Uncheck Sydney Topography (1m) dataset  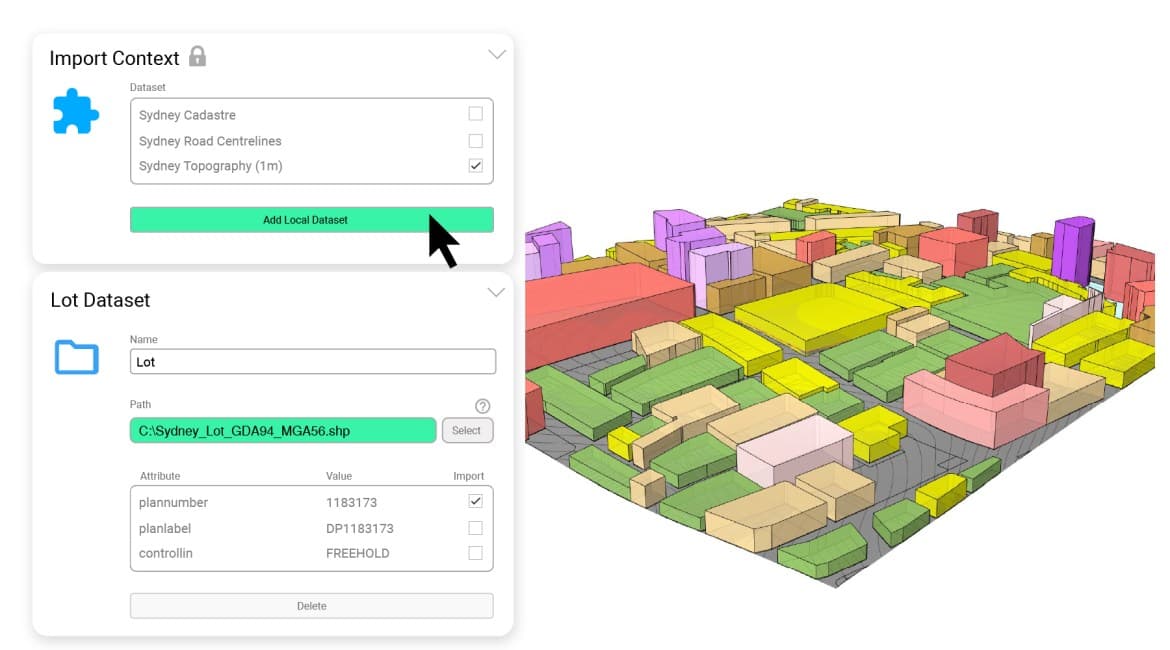click(476, 166)
